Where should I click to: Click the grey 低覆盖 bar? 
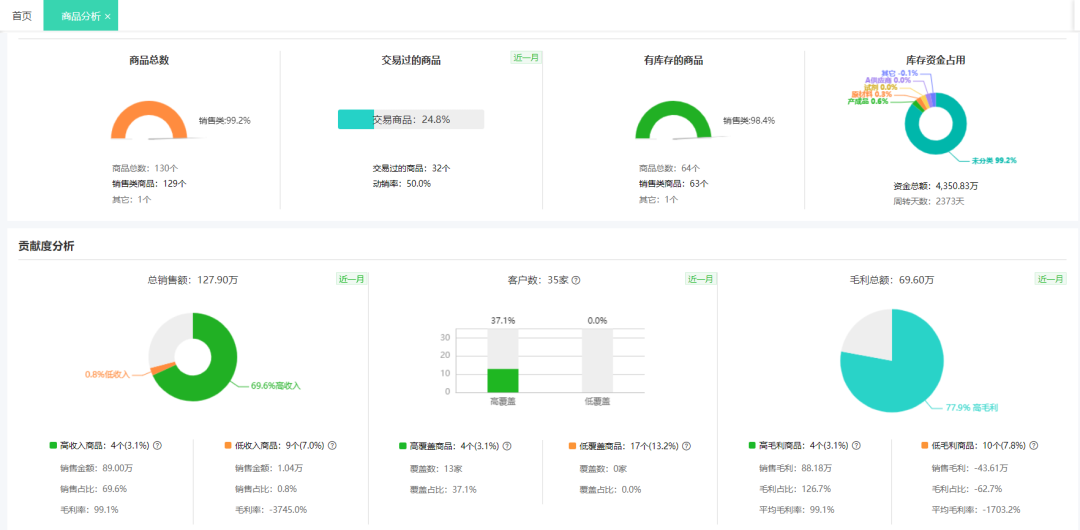point(597,360)
